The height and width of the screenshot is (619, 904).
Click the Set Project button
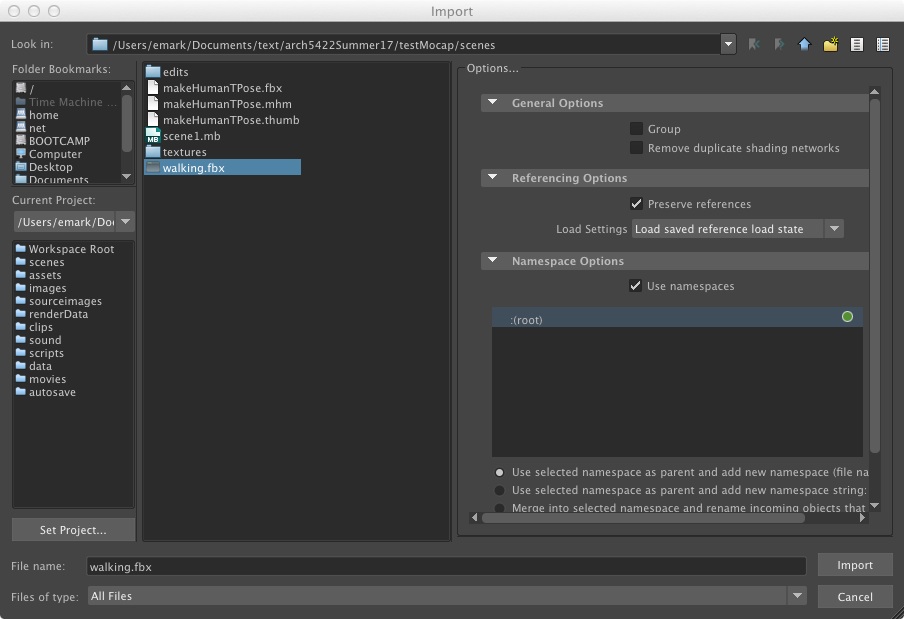coord(72,529)
